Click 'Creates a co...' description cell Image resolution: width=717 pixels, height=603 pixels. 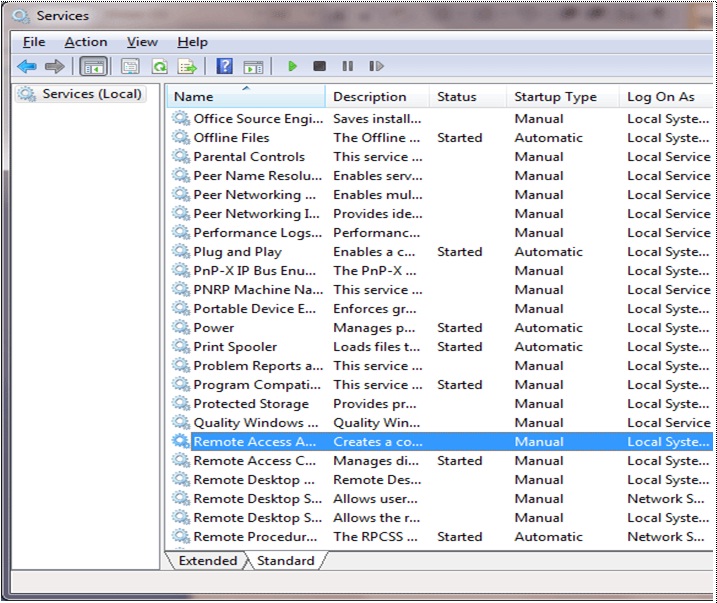(x=378, y=442)
